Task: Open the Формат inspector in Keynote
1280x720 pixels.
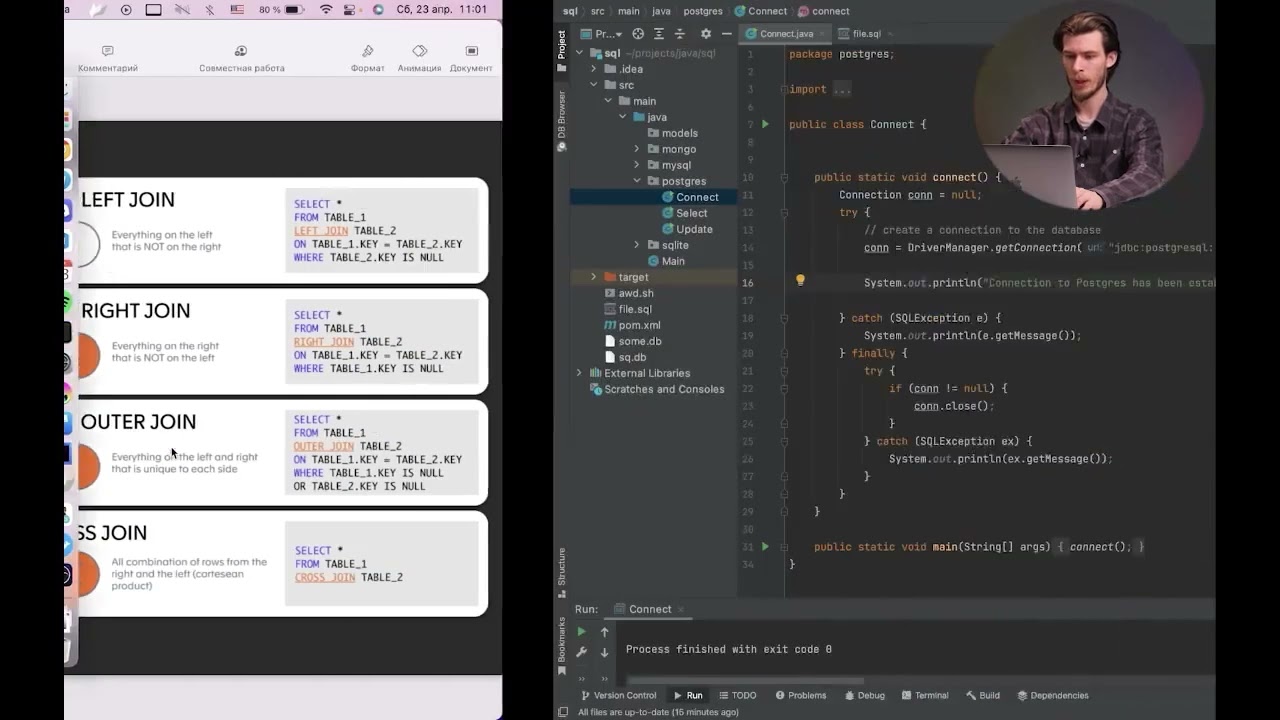Action: pyautogui.click(x=367, y=58)
